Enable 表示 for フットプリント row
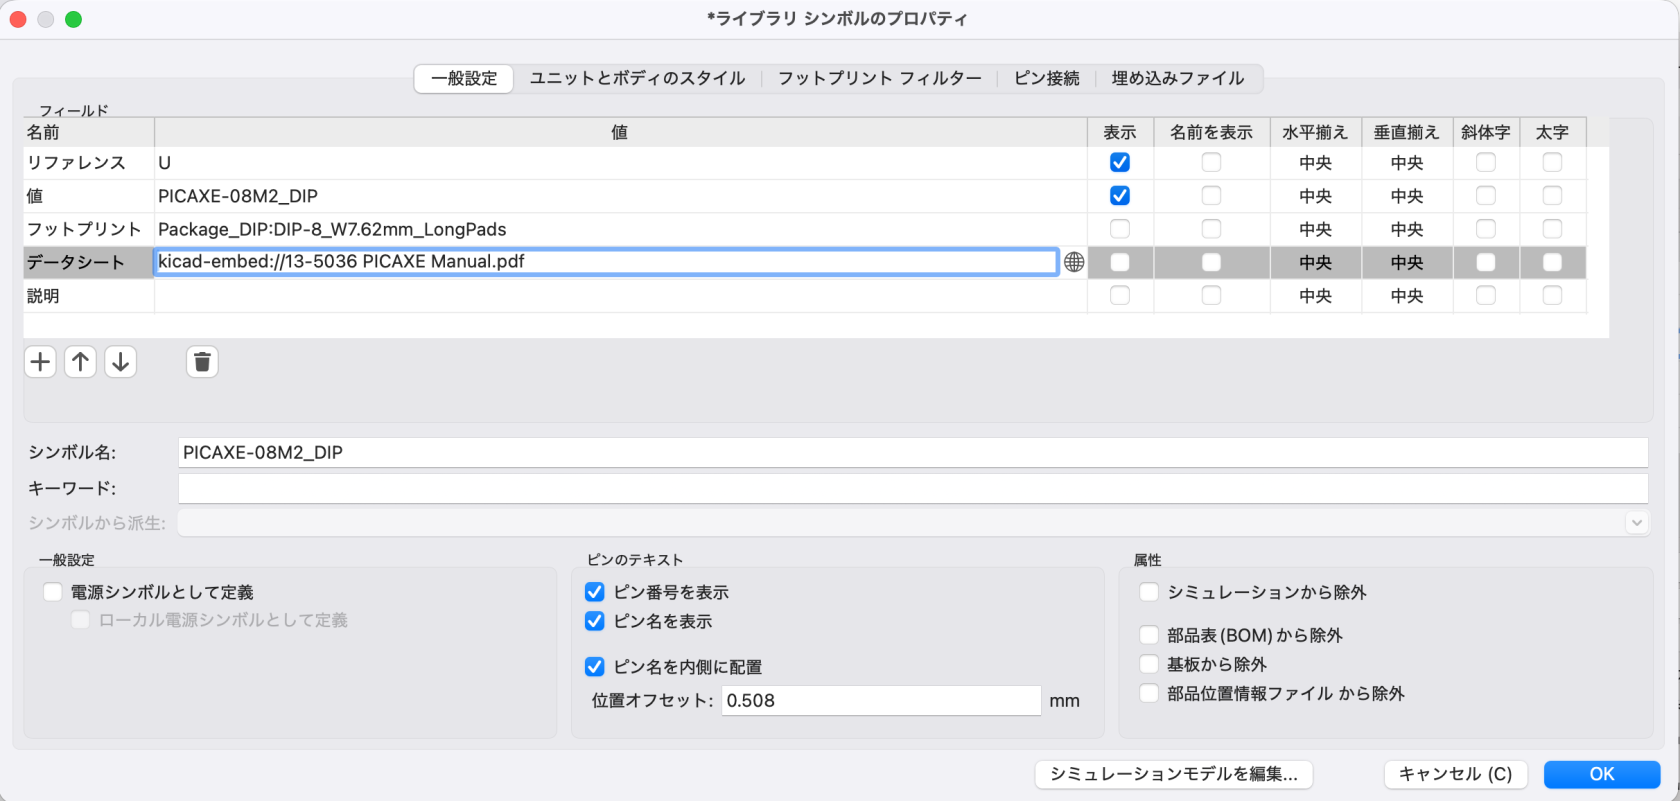The image size is (1680, 801). (1120, 229)
